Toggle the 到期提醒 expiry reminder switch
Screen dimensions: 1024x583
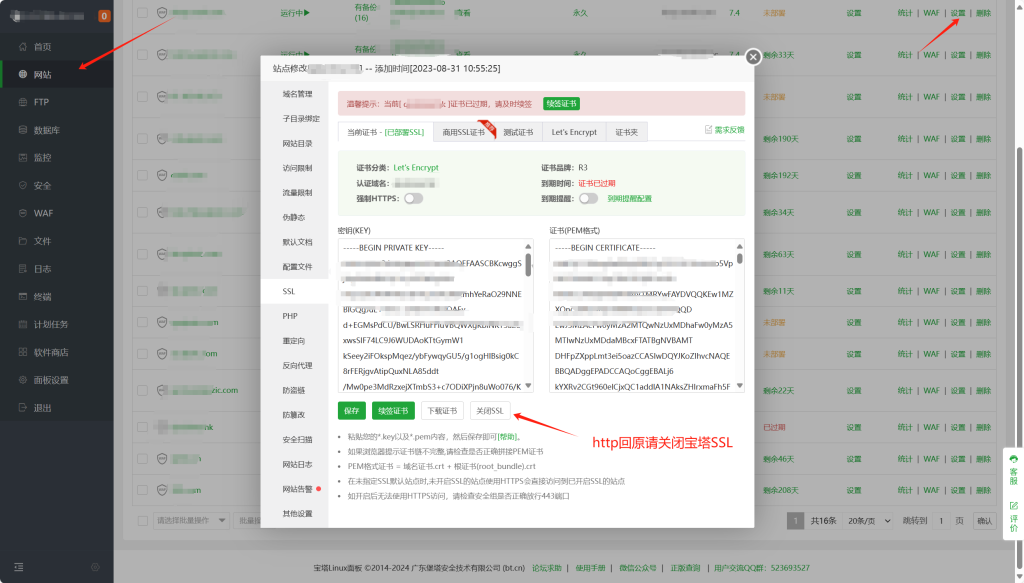coord(588,199)
